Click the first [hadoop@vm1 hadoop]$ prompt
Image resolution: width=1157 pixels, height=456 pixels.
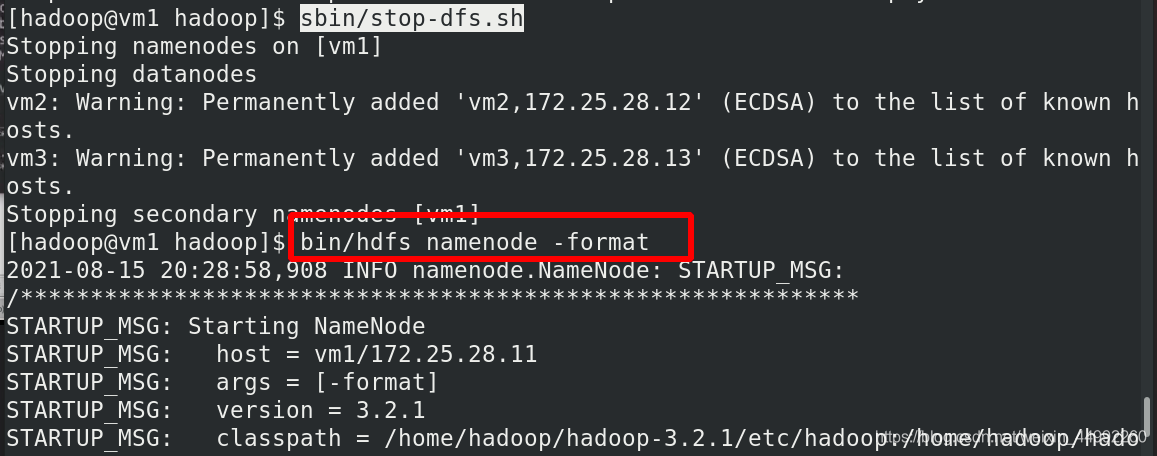coord(146,18)
